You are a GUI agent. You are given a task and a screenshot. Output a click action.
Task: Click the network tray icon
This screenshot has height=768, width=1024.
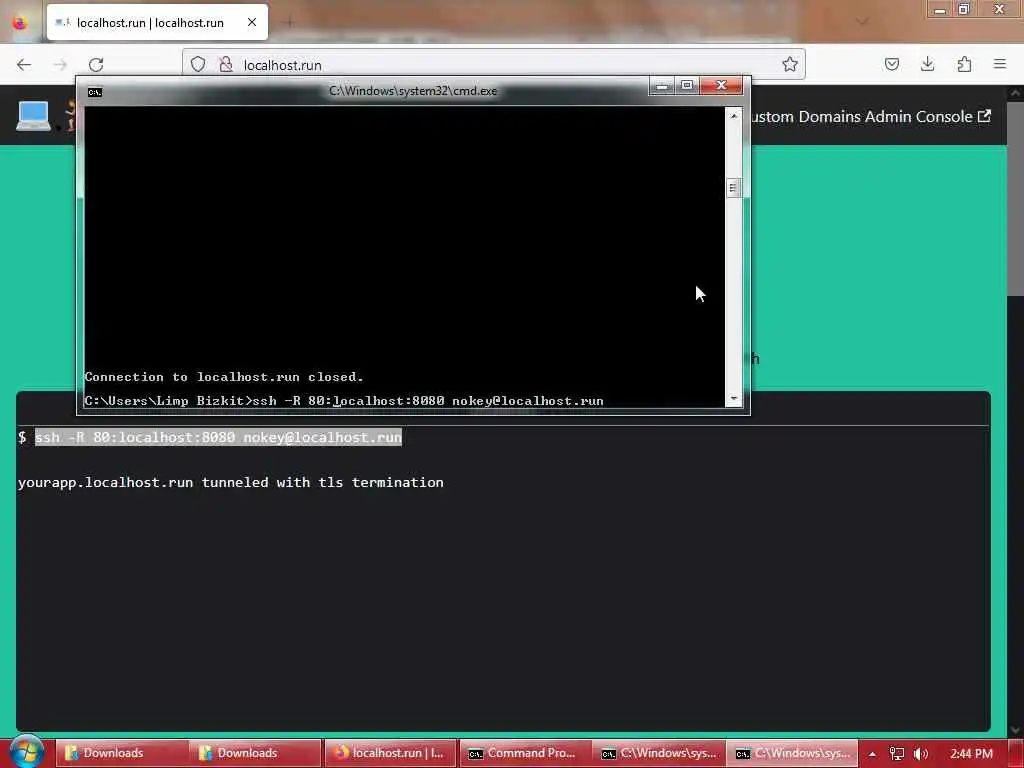(897, 754)
